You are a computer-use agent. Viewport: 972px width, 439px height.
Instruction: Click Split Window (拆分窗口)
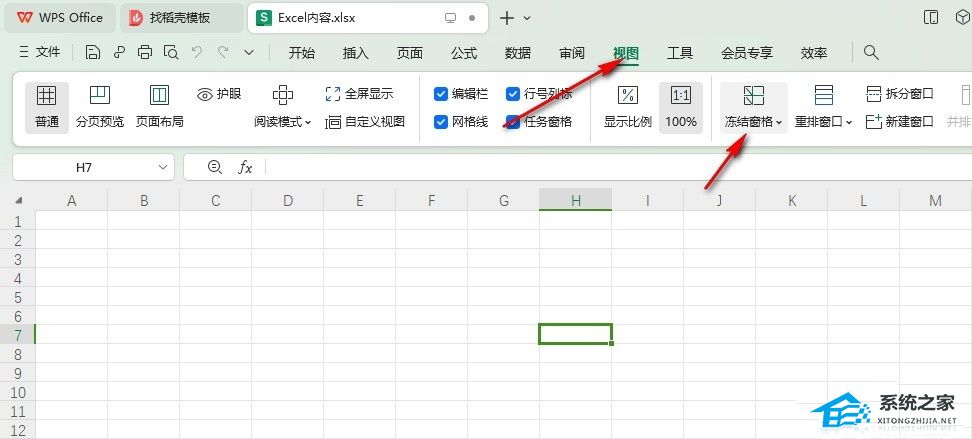[x=899, y=94]
